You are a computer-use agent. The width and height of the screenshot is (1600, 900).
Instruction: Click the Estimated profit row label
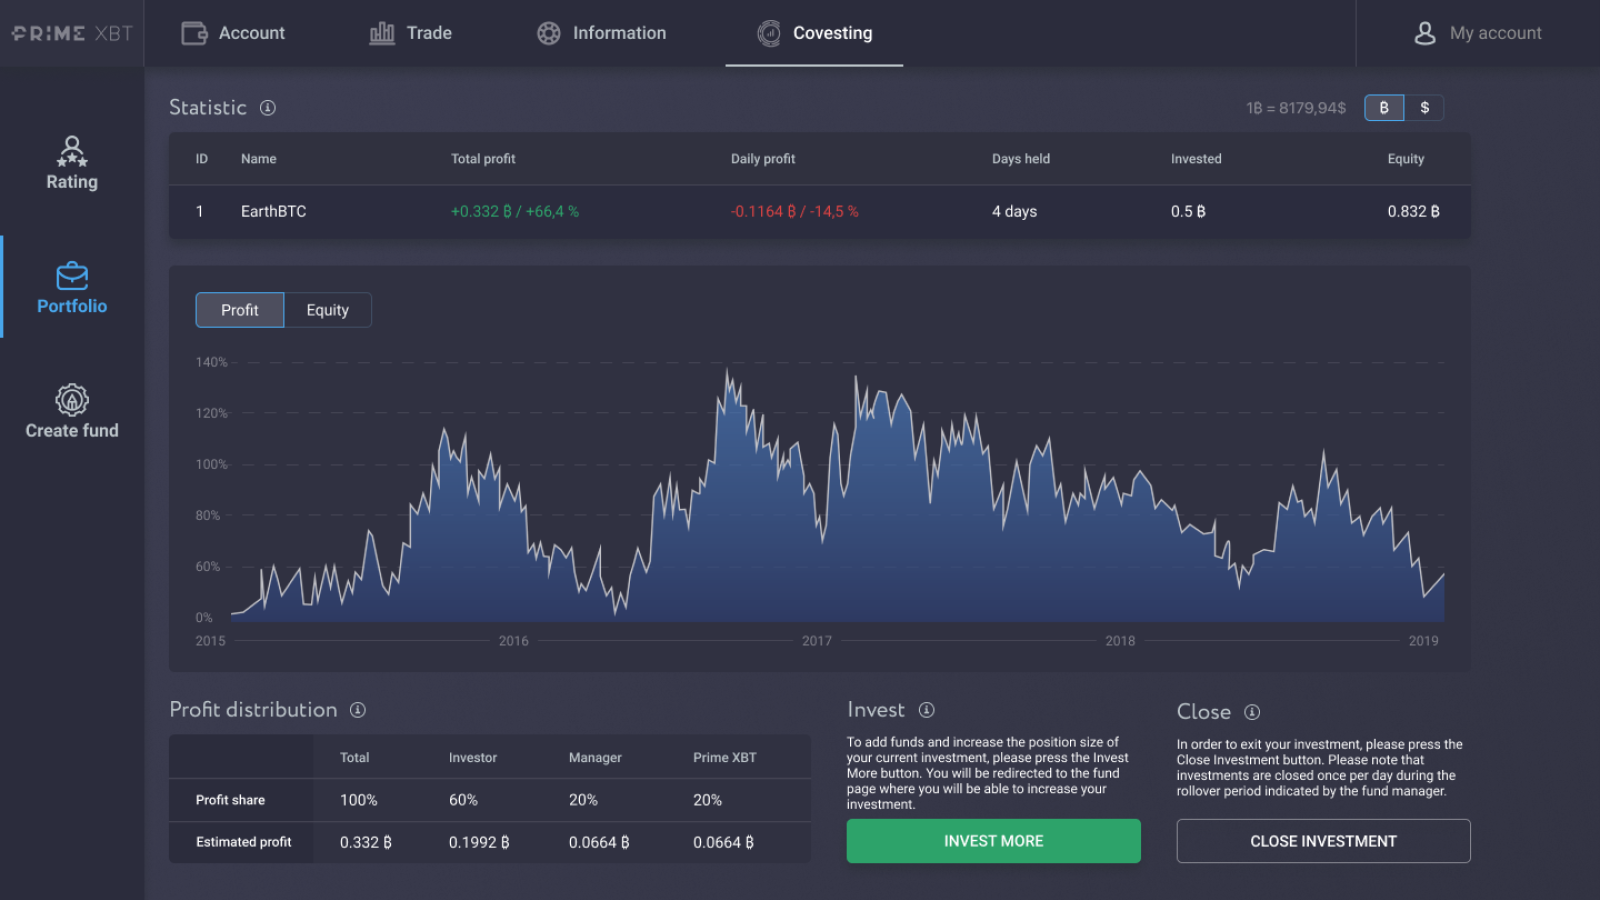point(244,842)
